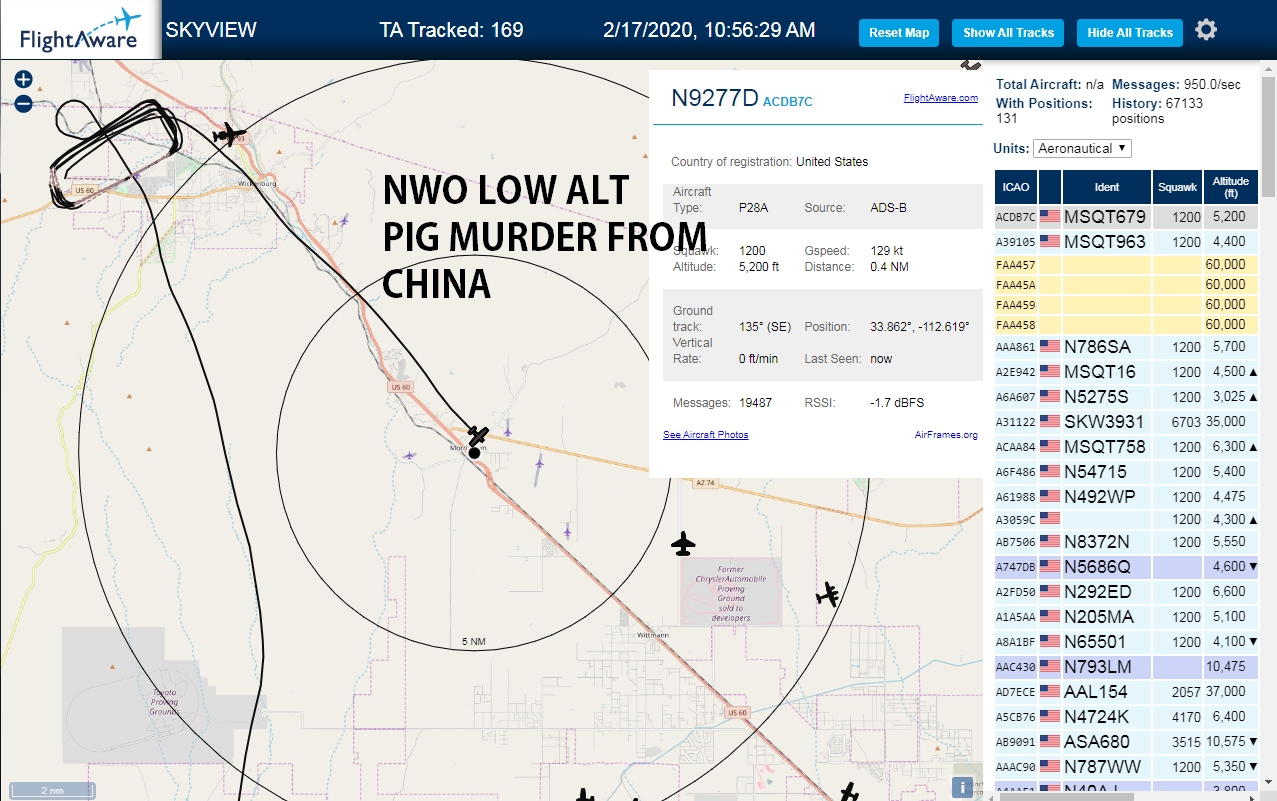
Task: Select N5275S aircraft row
Action: [x=1127, y=396]
